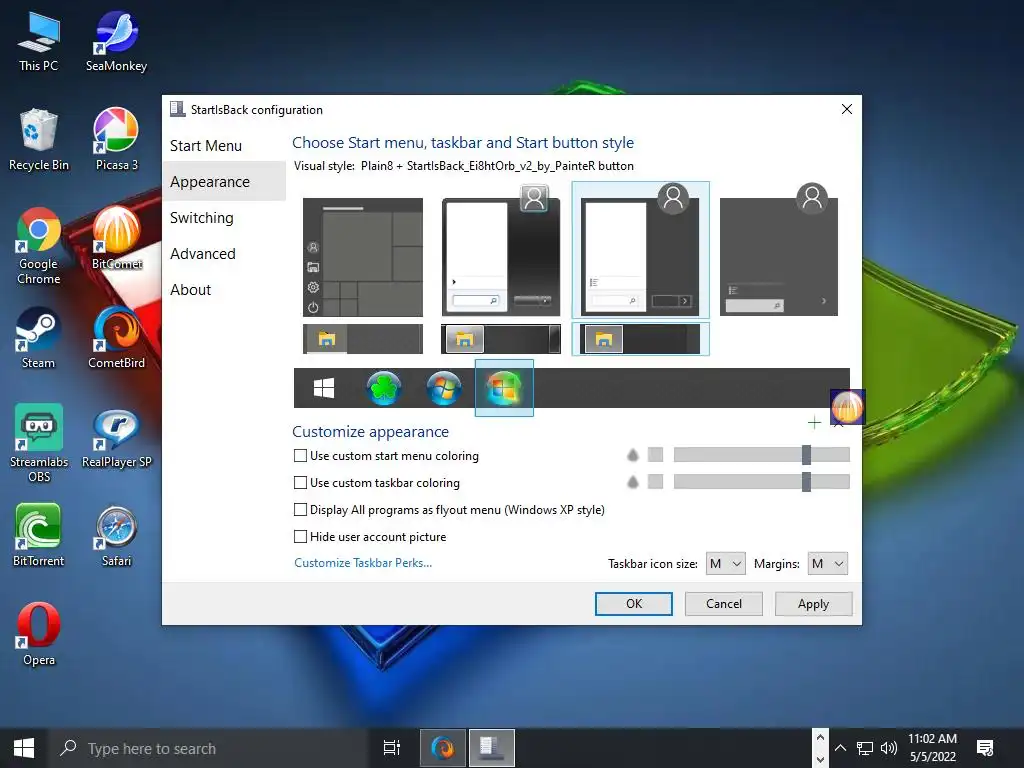Open This PC desktop icon
The width and height of the screenshot is (1024, 768).
[x=39, y=42]
